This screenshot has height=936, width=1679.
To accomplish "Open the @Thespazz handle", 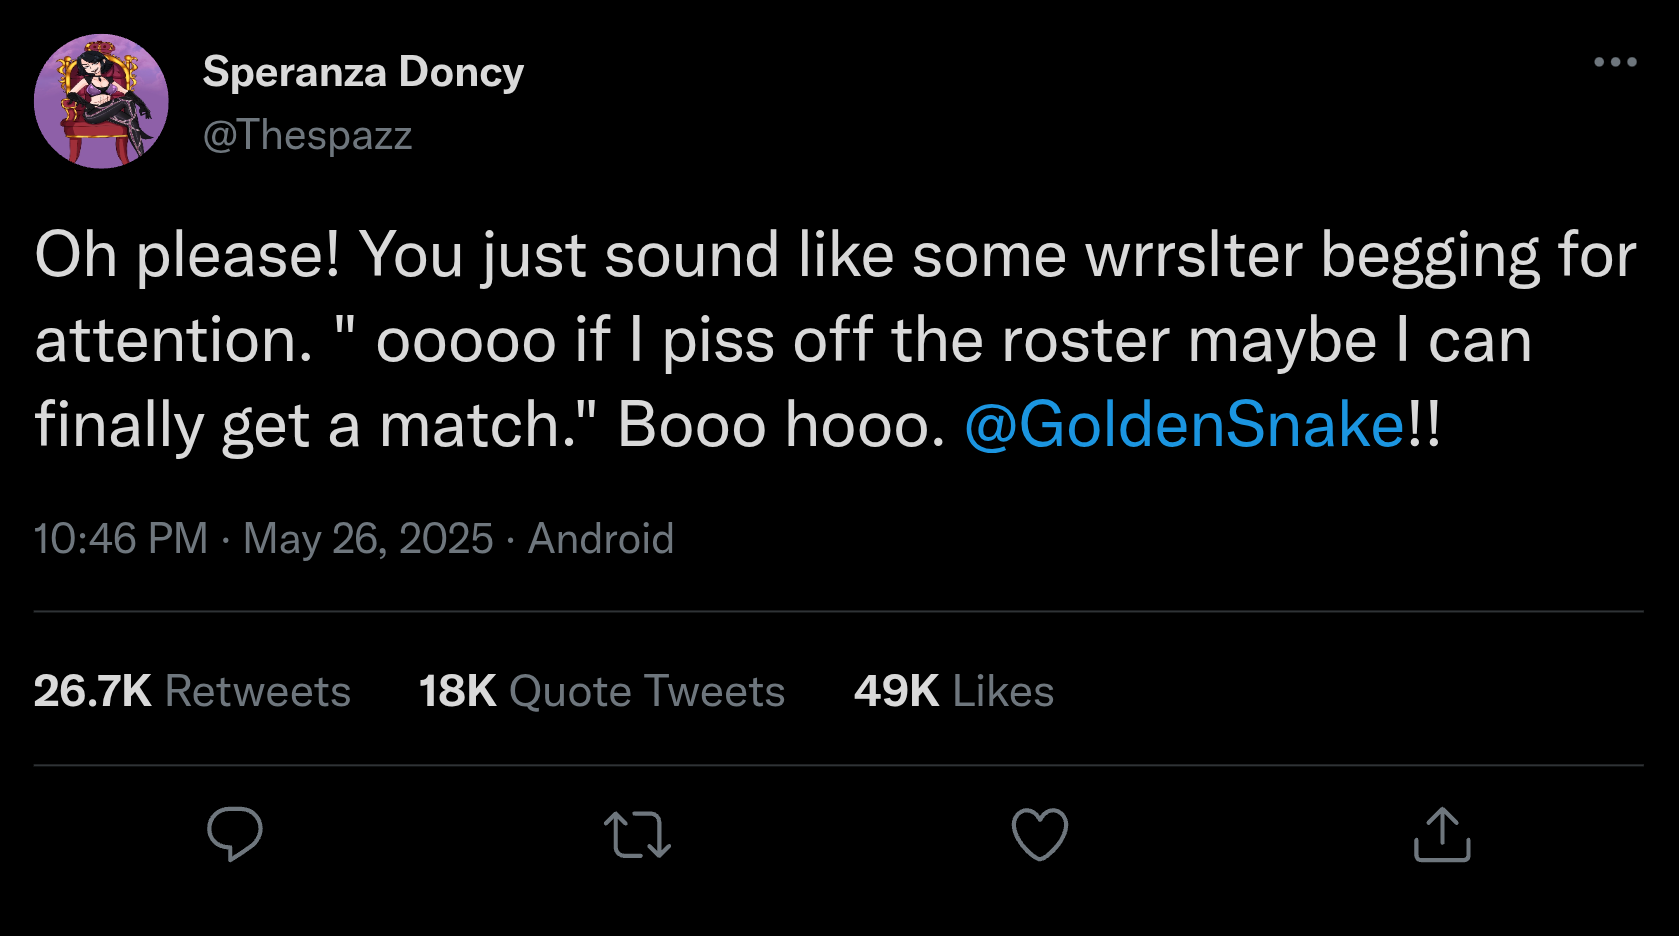I will click(x=307, y=135).
